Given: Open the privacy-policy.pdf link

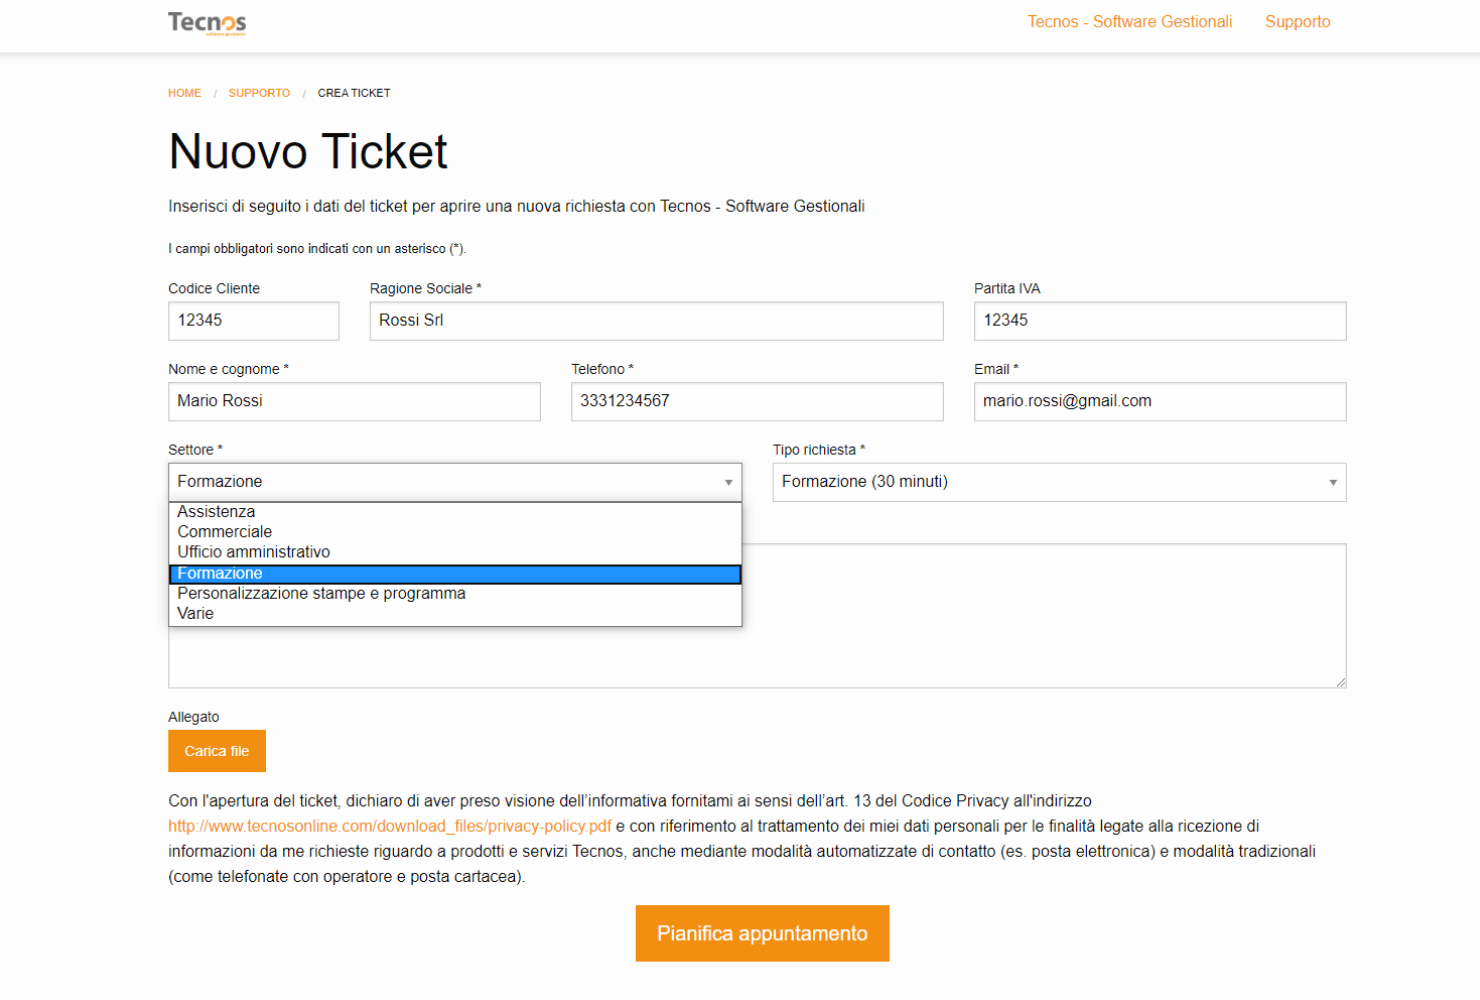Looking at the screenshot, I should (390, 826).
